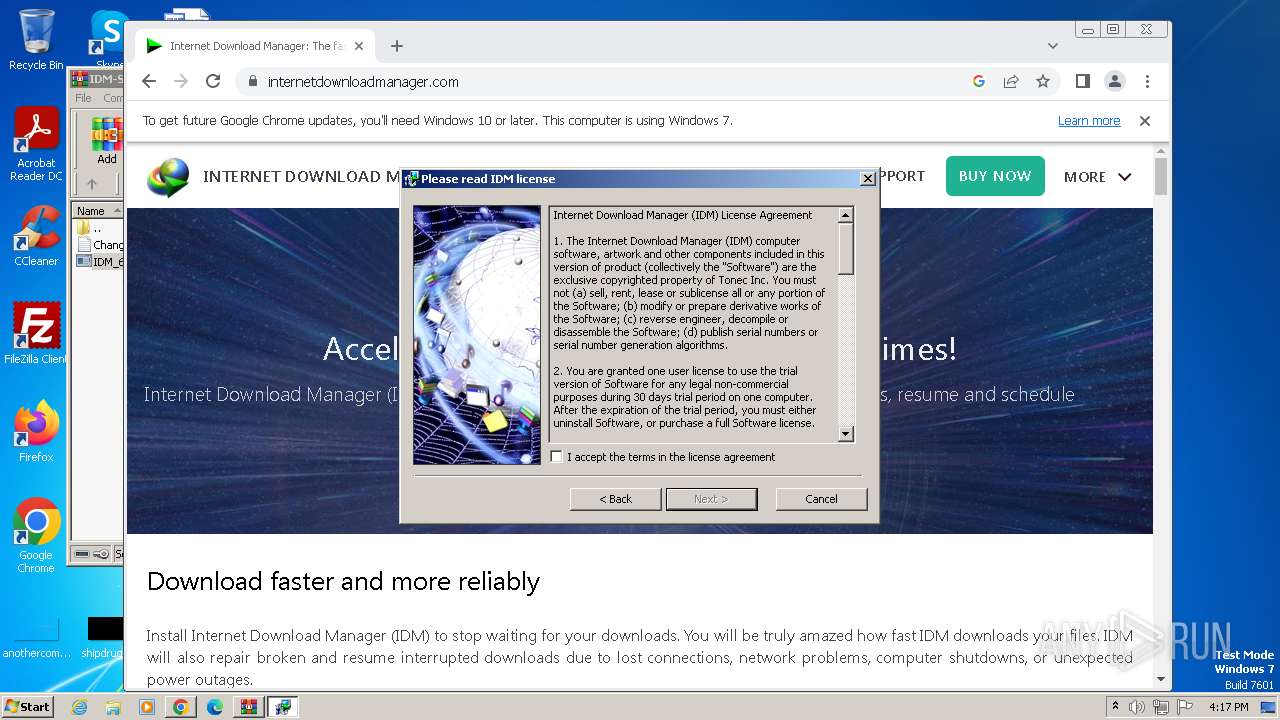This screenshot has width=1280, height=720.
Task: Select the parent folder '..' row in WinRAR
Action: pyautogui.click(x=98, y=228)
